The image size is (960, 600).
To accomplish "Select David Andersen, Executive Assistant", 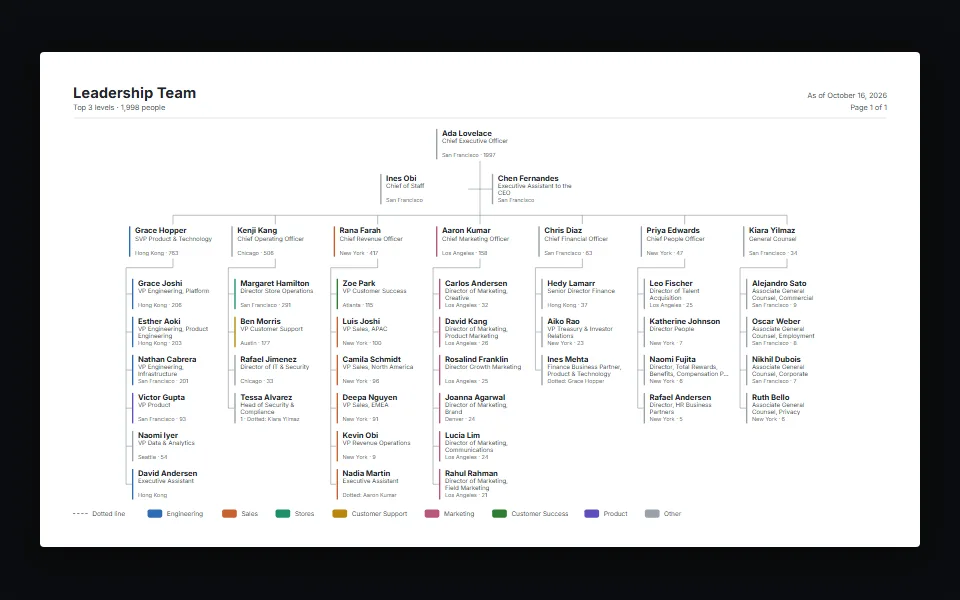I will coord(174,484).
